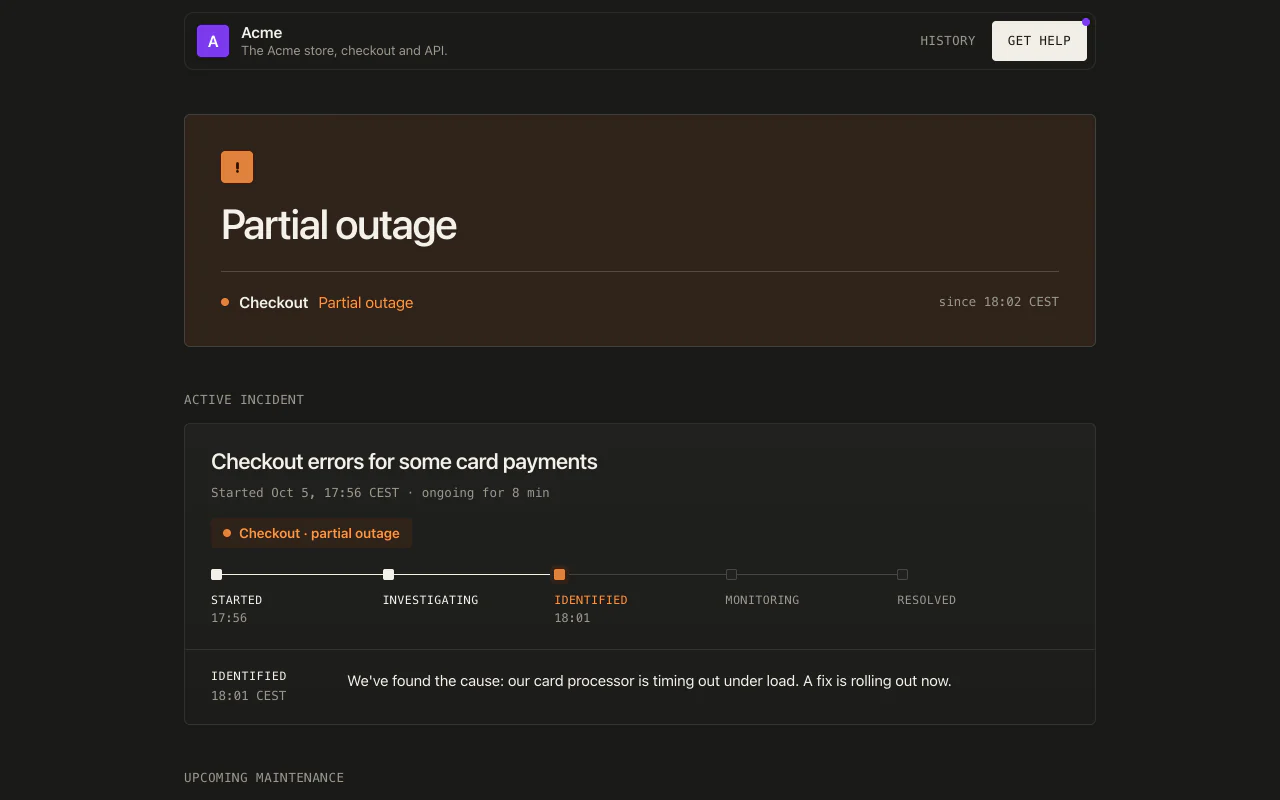Click the Upcoming Maintenance section label
The image size is (1280, 800).
click(264, 778)
